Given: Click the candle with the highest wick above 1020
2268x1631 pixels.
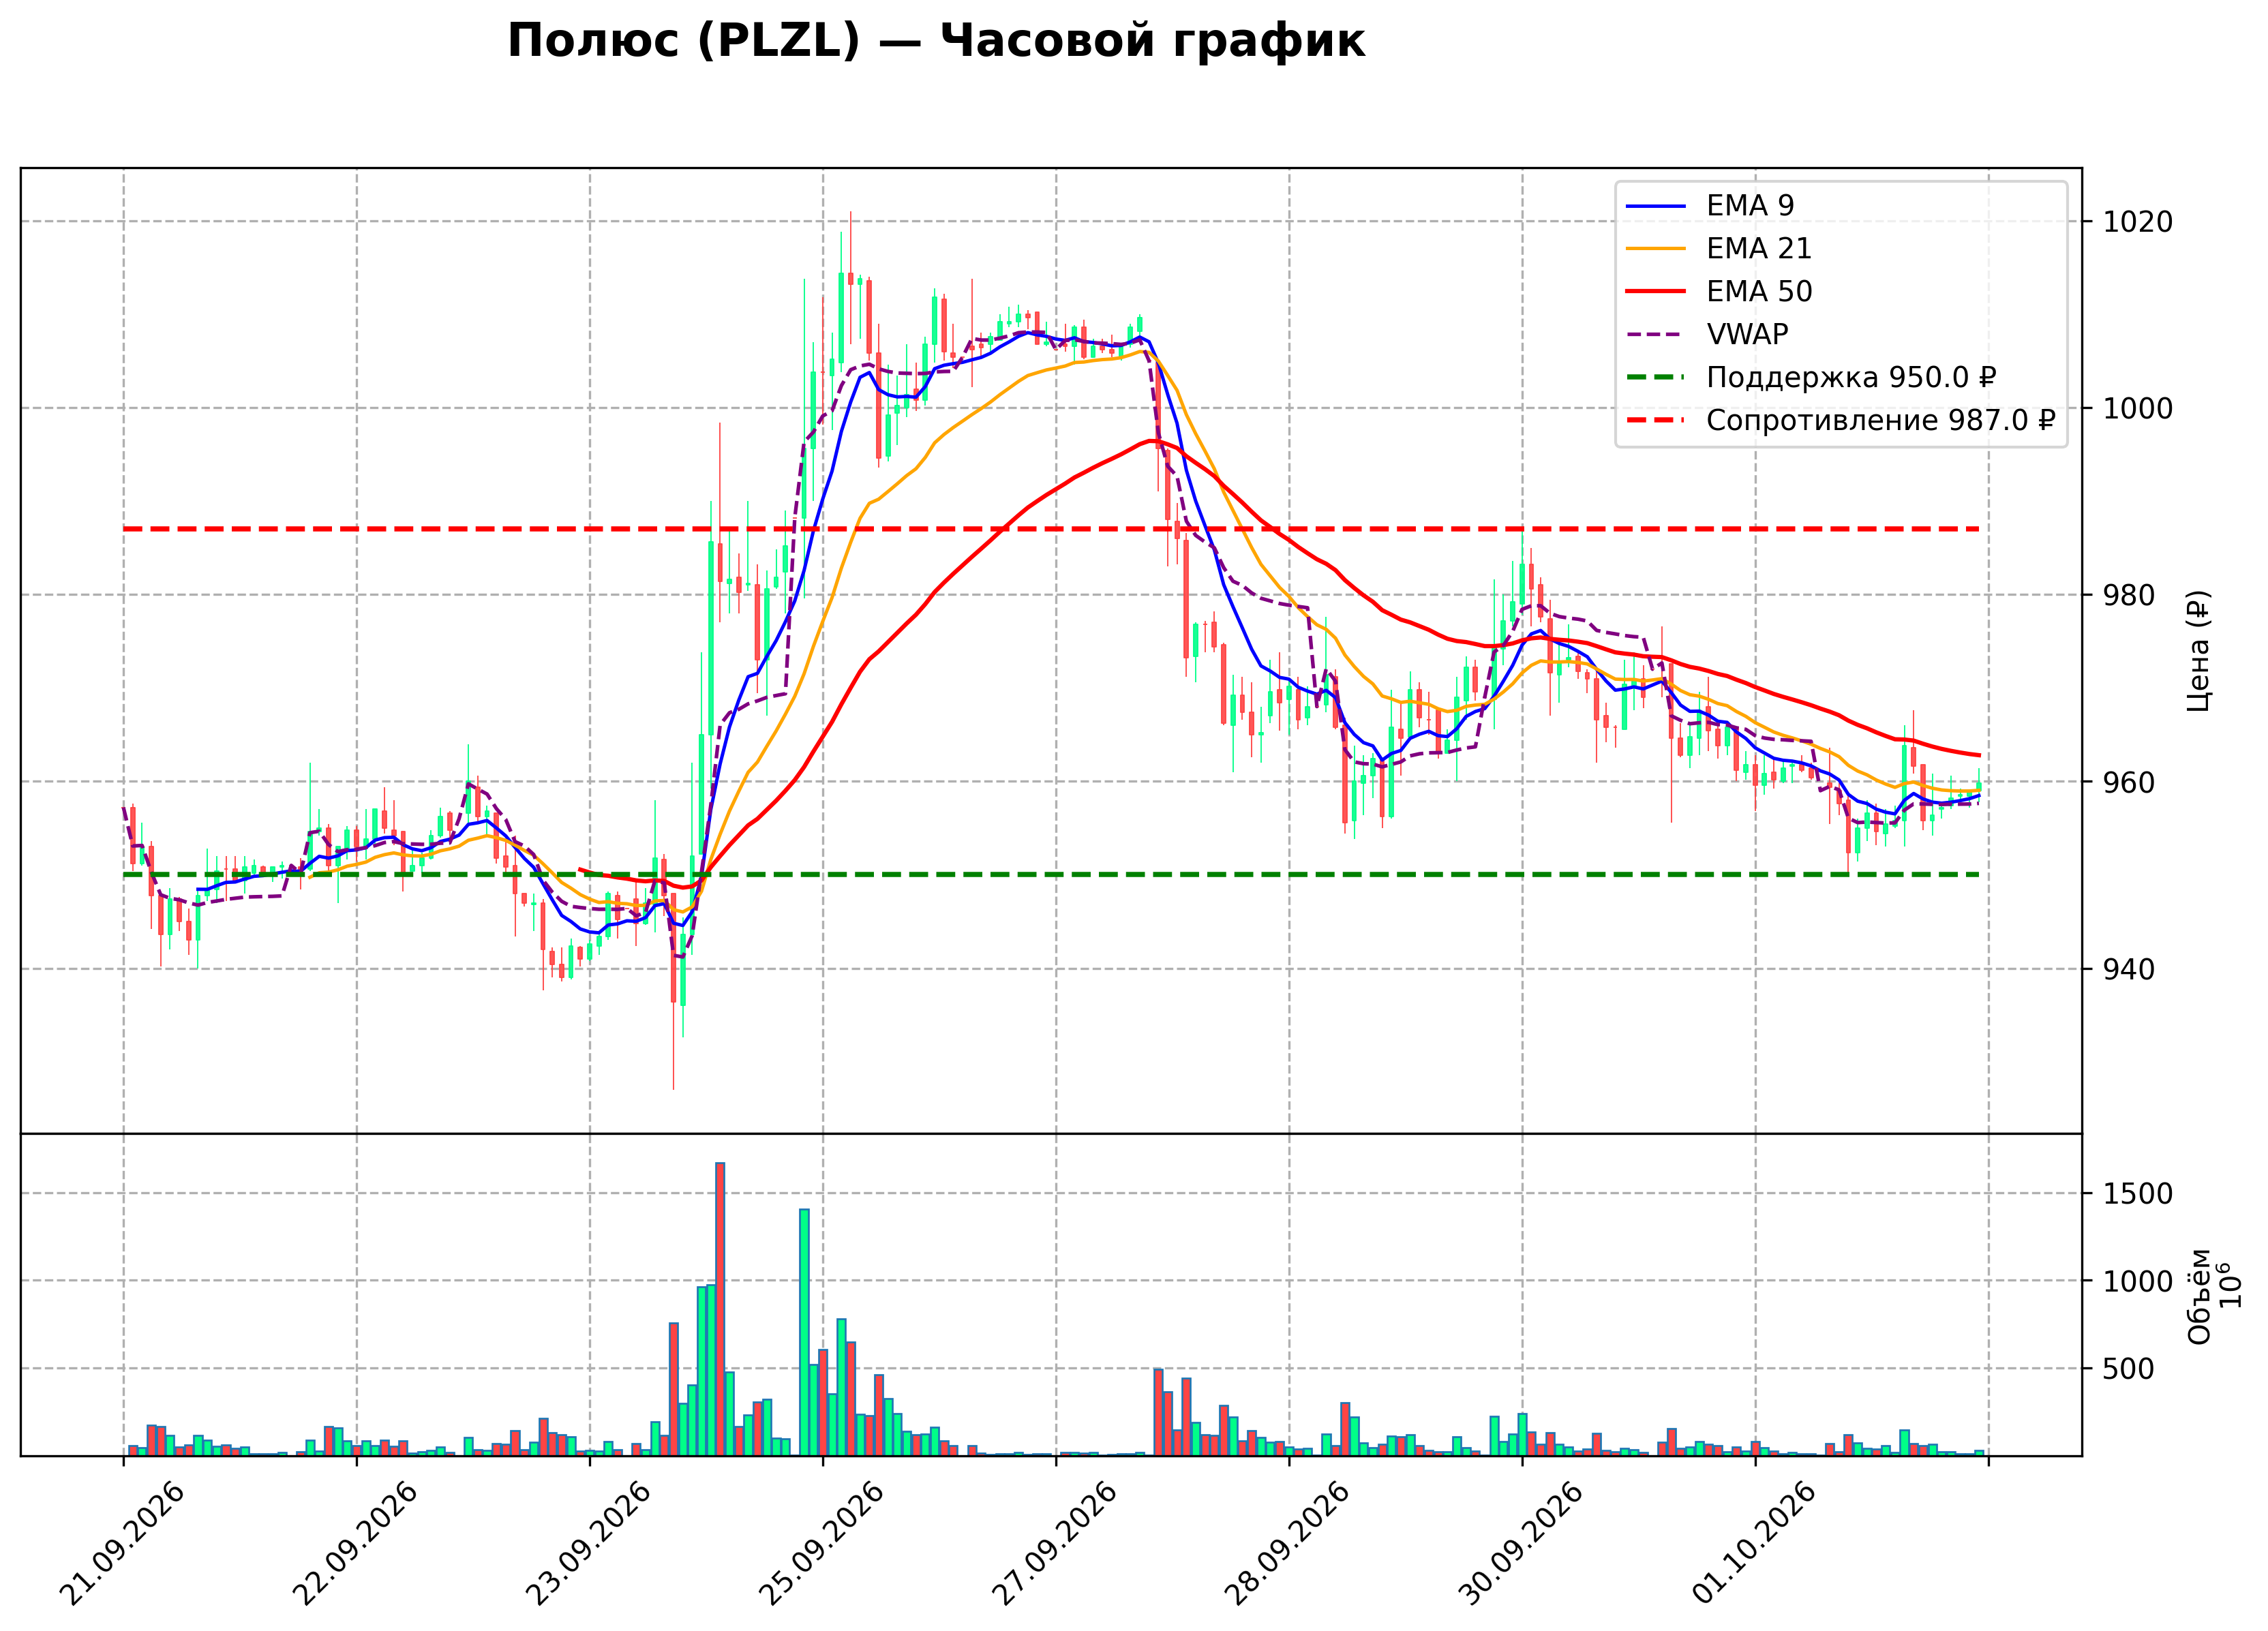Looking at the screenshot, I should [x=851, y=279].
